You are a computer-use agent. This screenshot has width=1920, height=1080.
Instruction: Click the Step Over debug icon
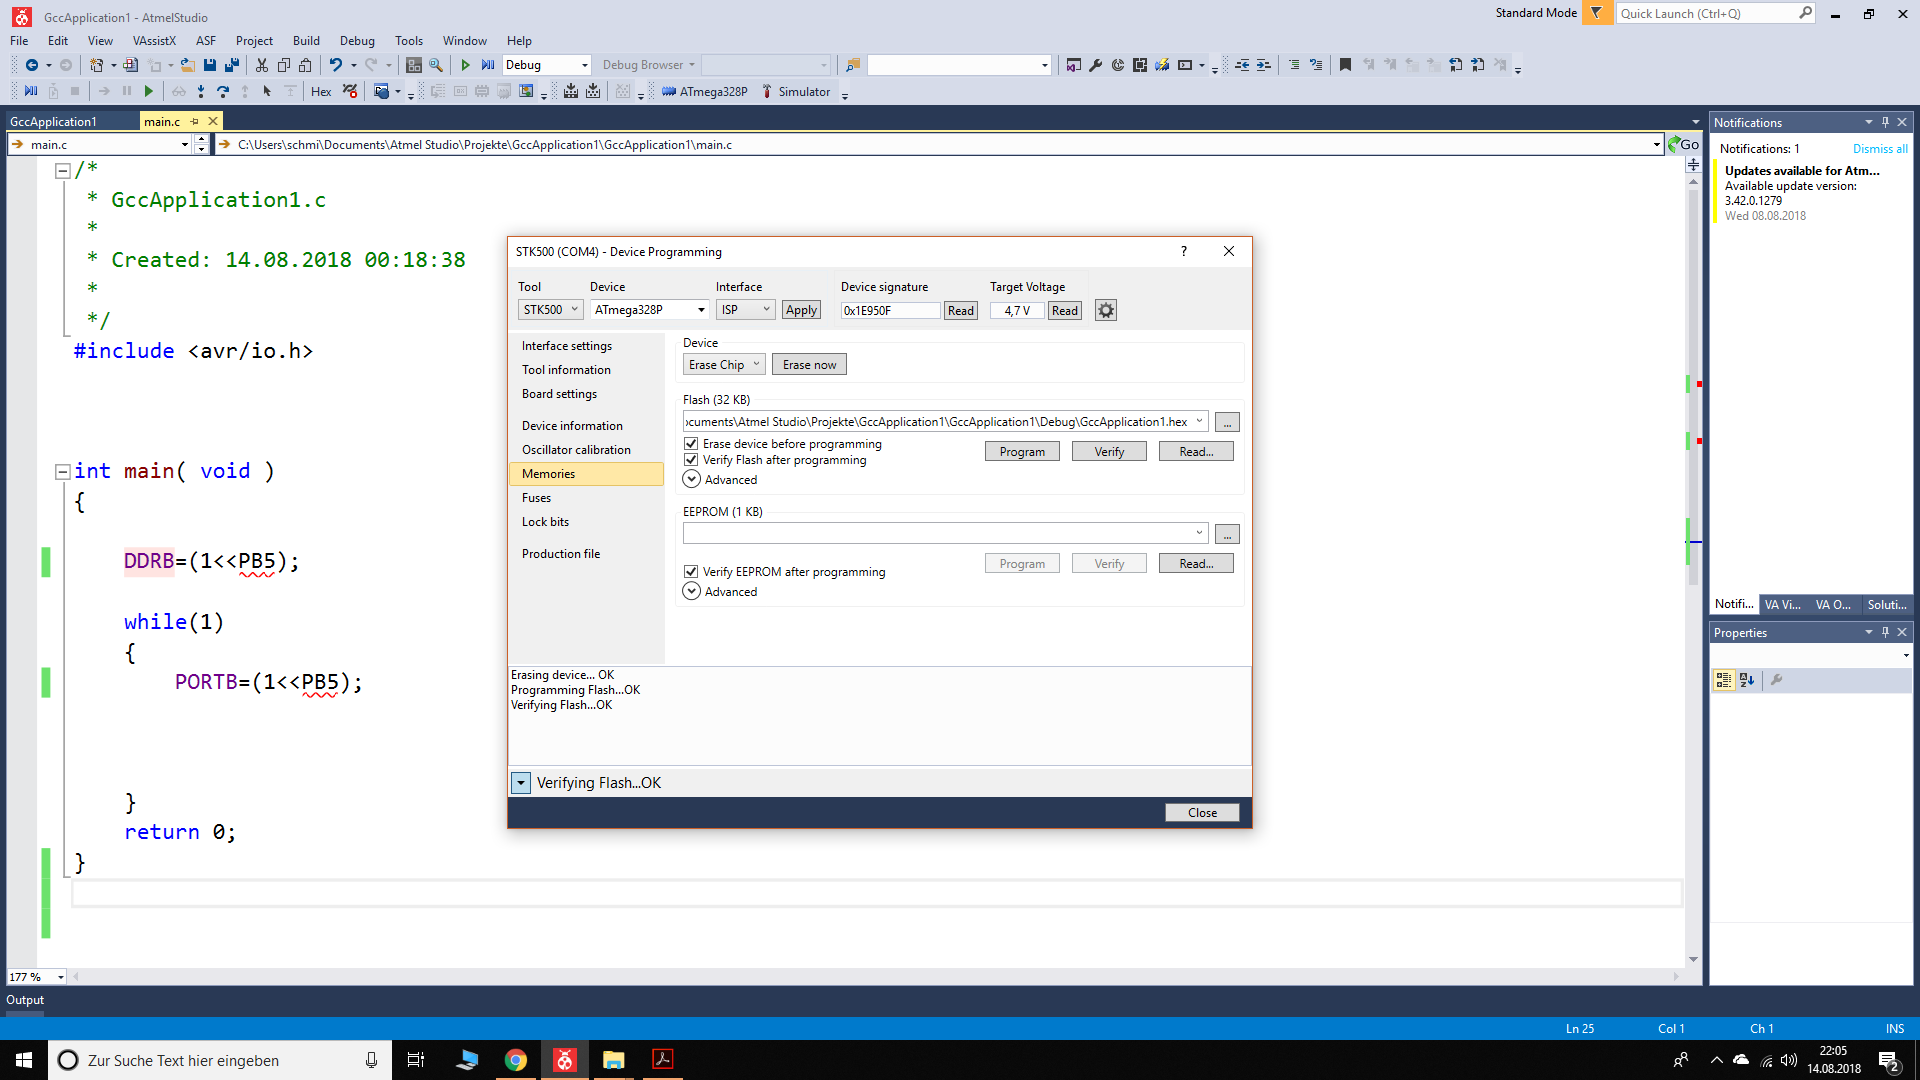click(x=223, y=92)
